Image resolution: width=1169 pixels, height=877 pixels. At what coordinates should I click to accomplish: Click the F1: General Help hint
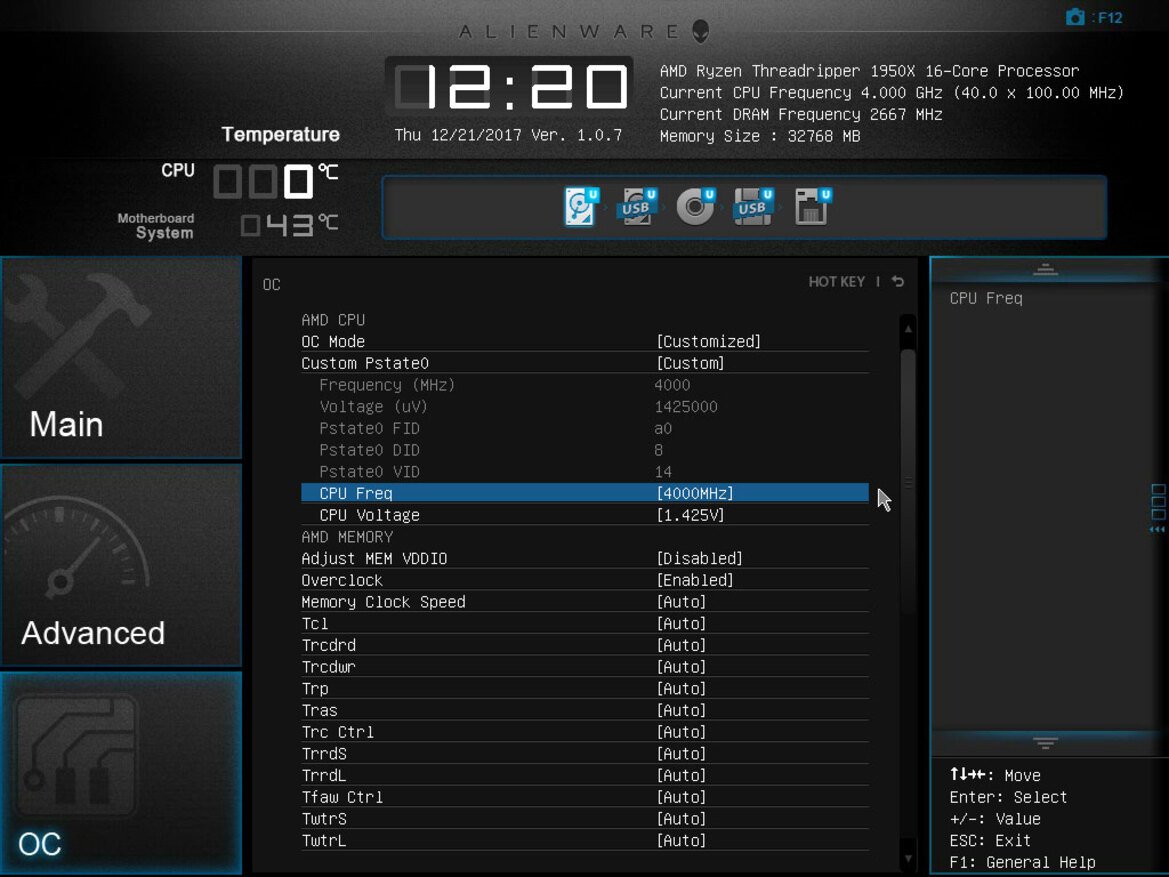tap(1022, 862)
